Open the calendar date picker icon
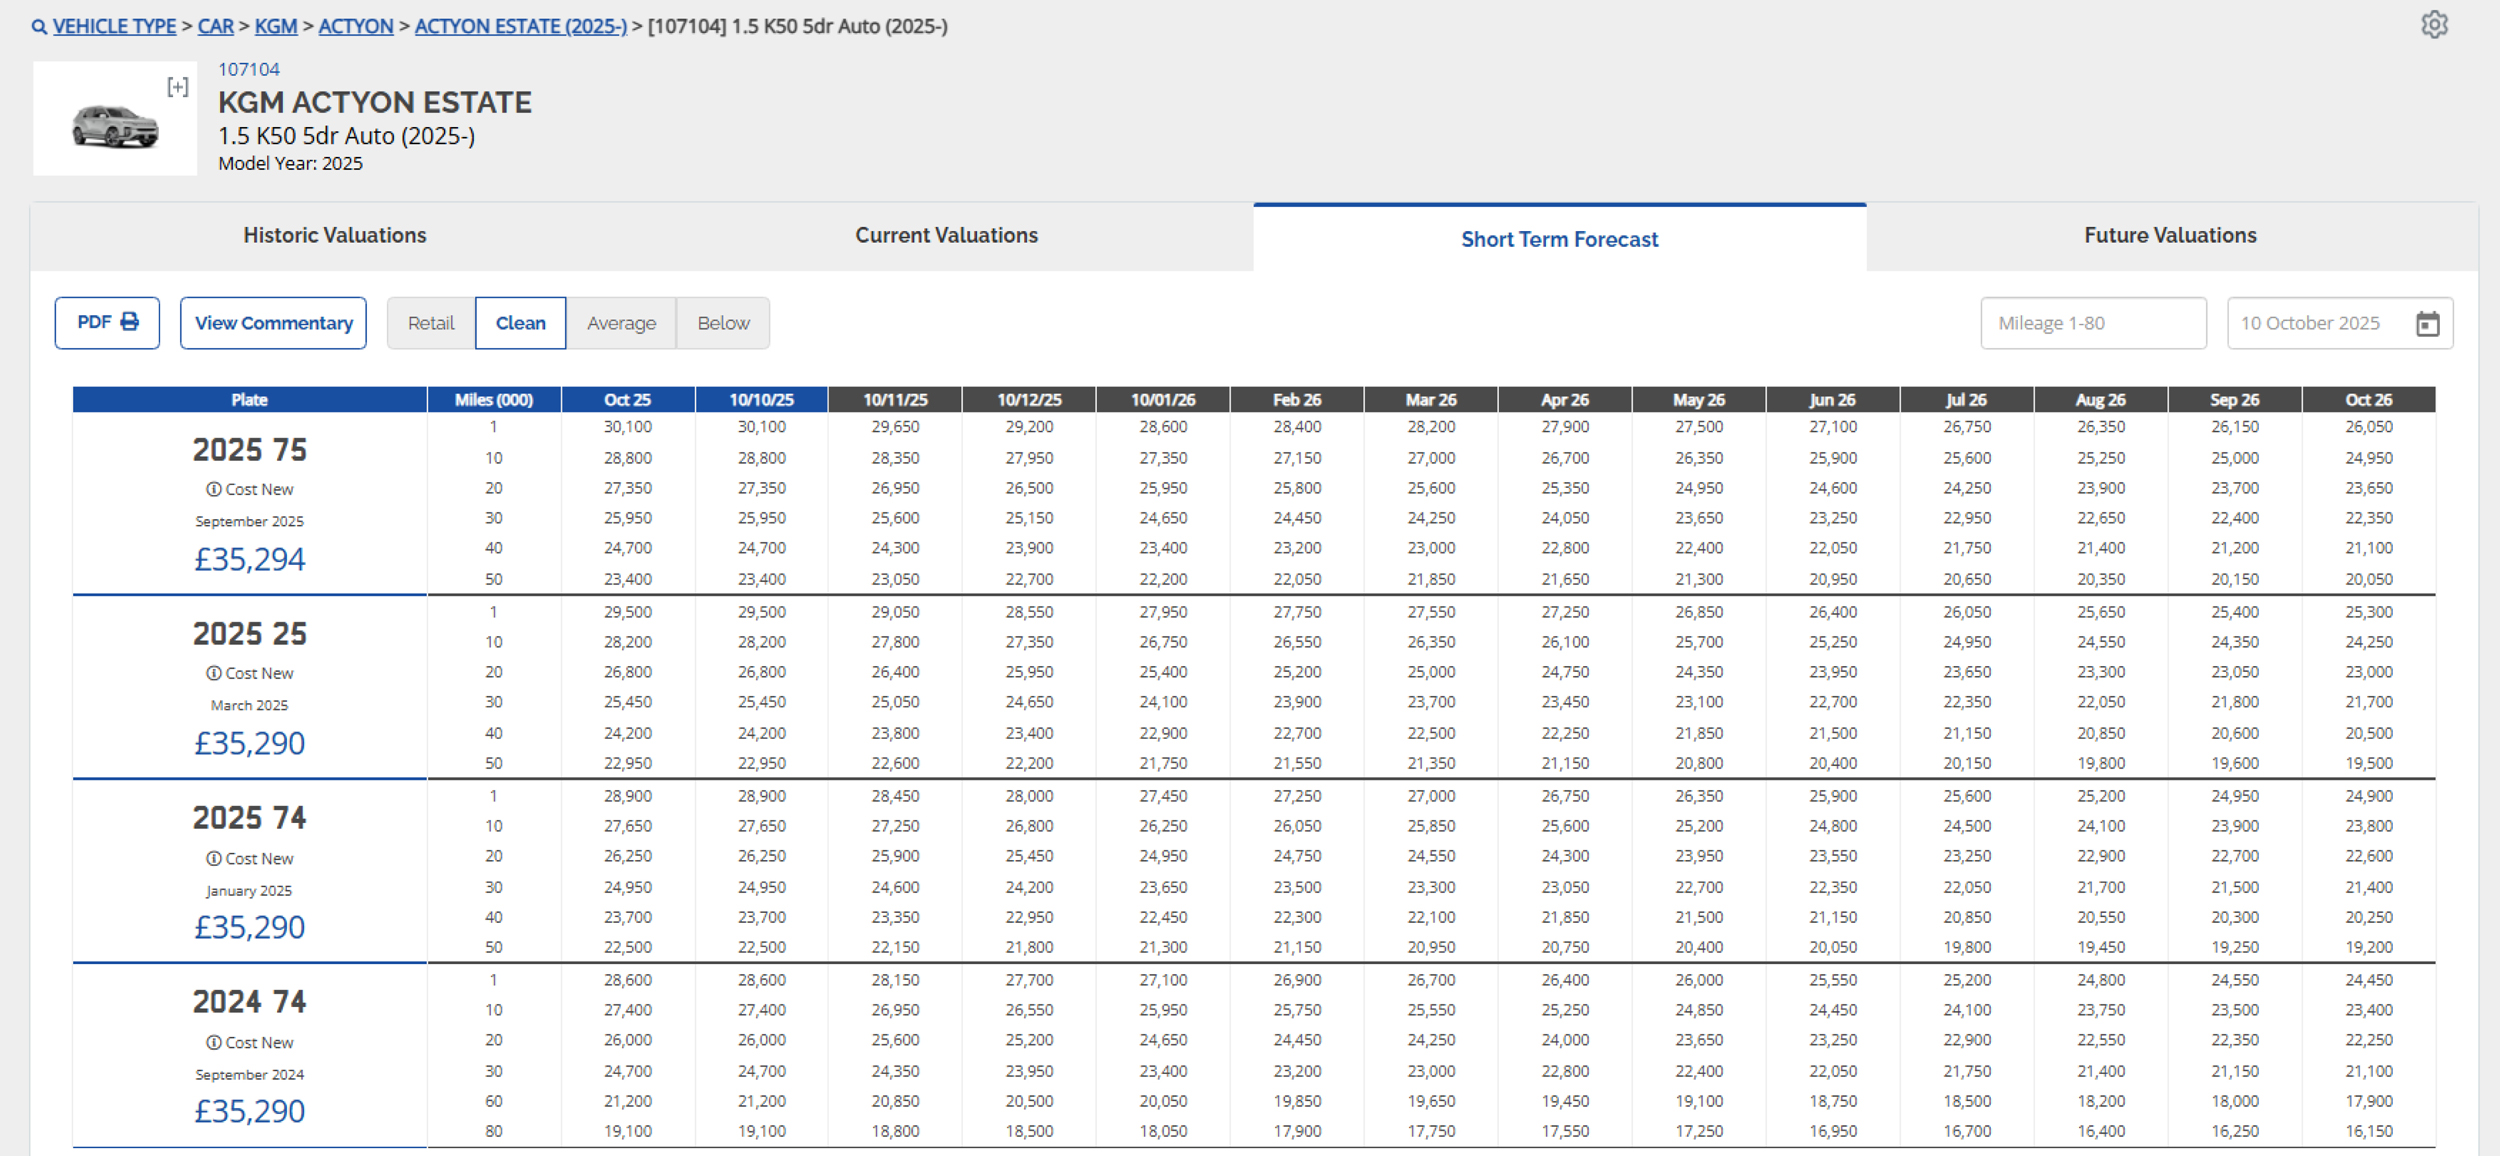 2427,324
